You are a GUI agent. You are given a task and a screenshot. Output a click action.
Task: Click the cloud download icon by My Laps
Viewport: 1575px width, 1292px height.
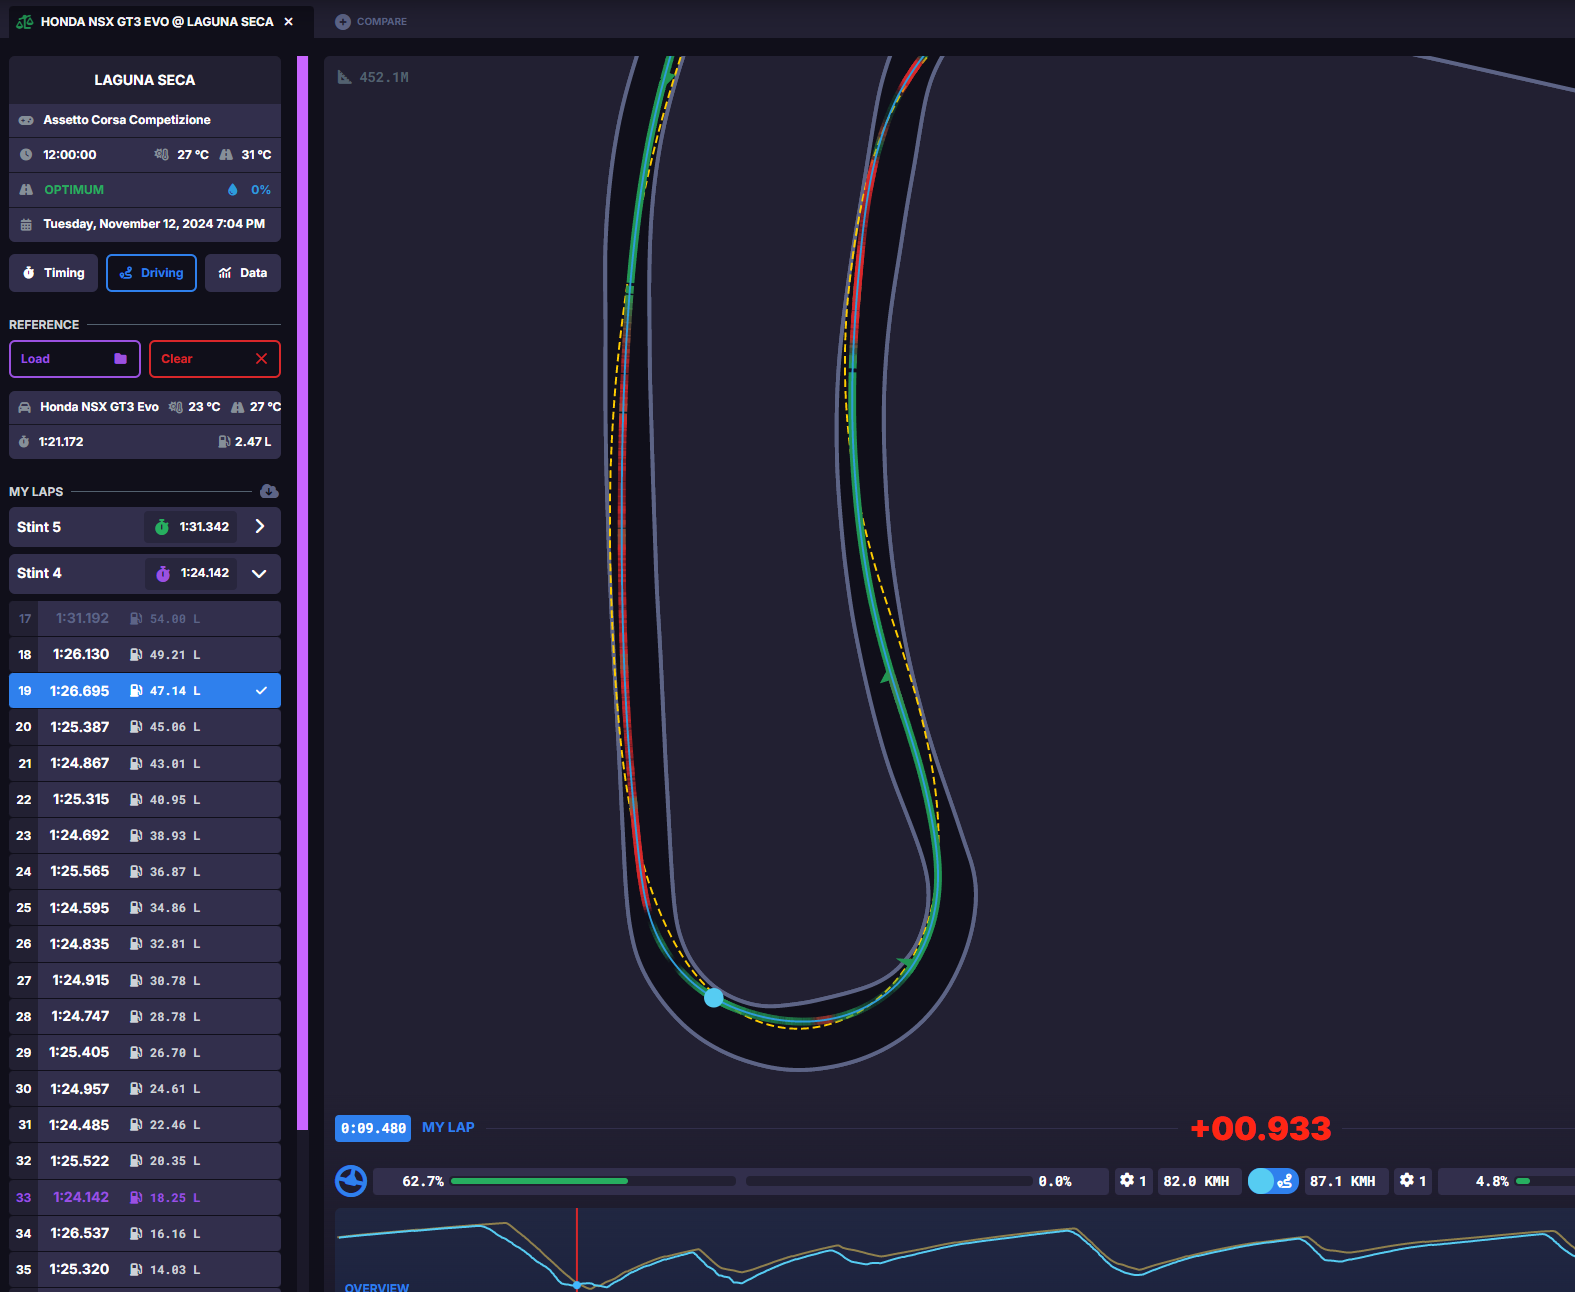click(269, 491)
